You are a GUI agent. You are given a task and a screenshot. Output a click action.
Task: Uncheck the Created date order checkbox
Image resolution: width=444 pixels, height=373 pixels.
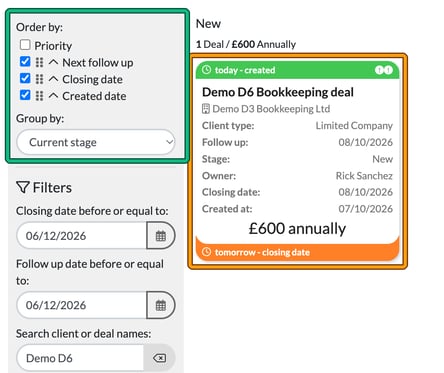[x=25, y=95]
